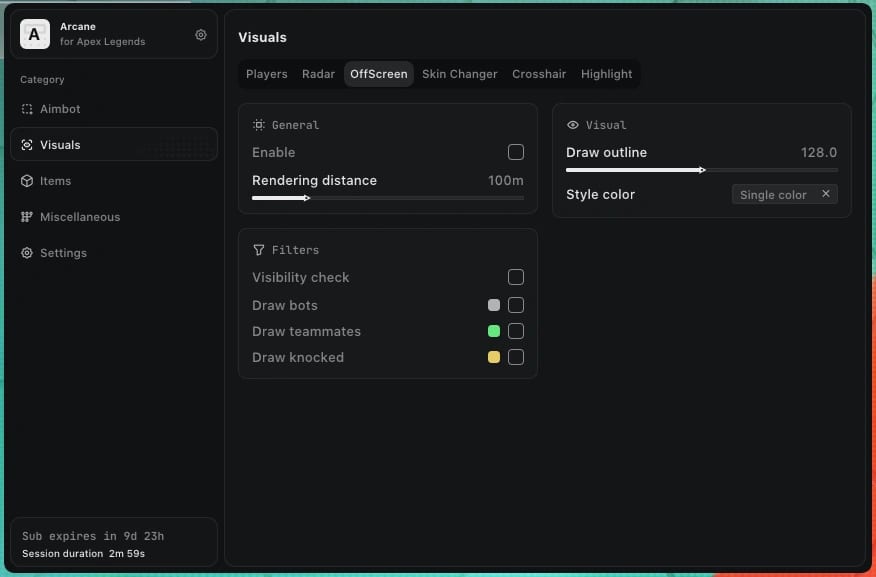Open the green Draw teammates color swatch
The height and width of the screenshot is (577, 876).
click(494, 331)
